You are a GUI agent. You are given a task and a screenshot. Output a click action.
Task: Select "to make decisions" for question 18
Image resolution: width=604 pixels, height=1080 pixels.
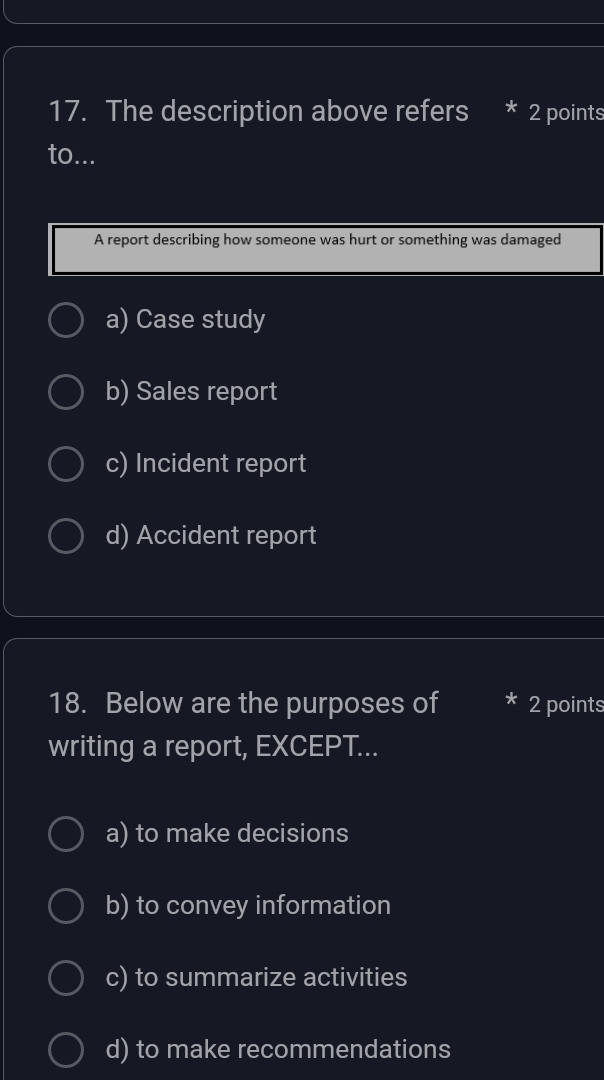click(x=65, y=833)
